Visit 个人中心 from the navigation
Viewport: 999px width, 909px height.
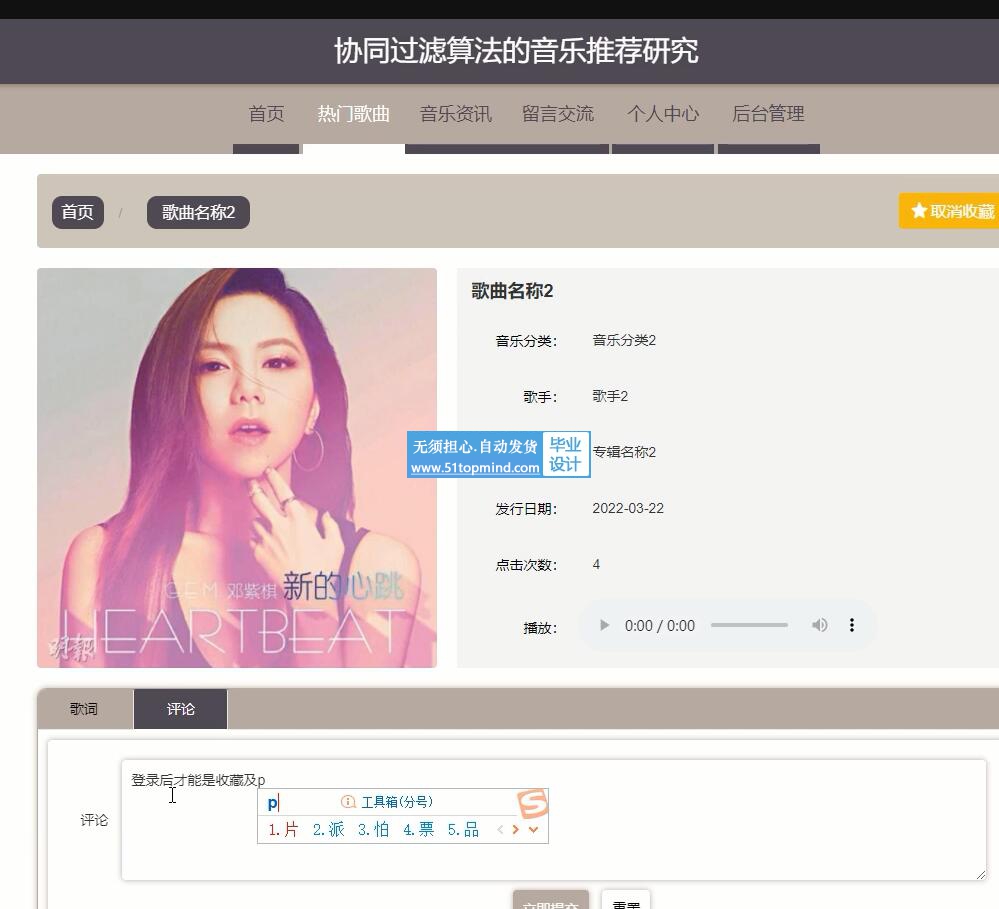663,114
